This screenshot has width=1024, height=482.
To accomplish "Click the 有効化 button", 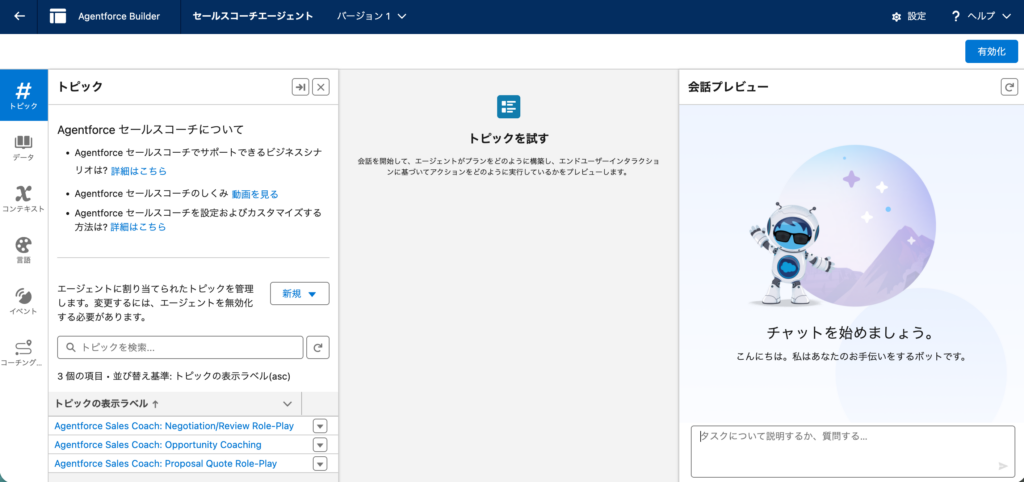I will (x=991, y=51).
